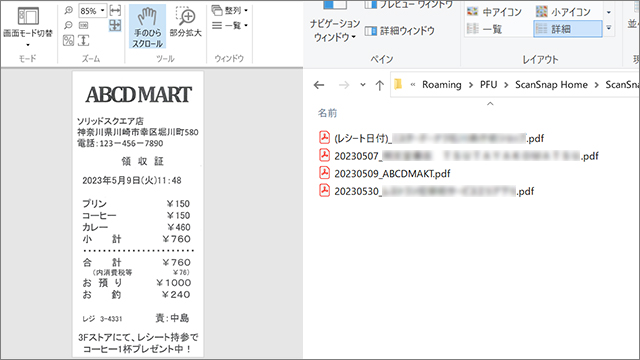The height and width of the screenshot is (360, 640).
Task: Click ScanSnap Home in the breadcrumb
Action: [551, 84]
